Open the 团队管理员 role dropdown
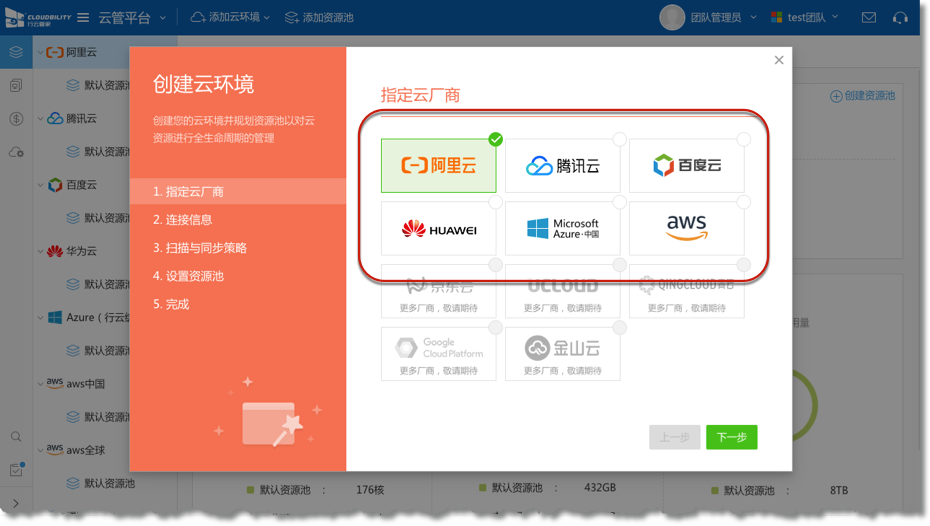This screenshot has width=930, height=526. pyautogui.click(x=723, y=18)
